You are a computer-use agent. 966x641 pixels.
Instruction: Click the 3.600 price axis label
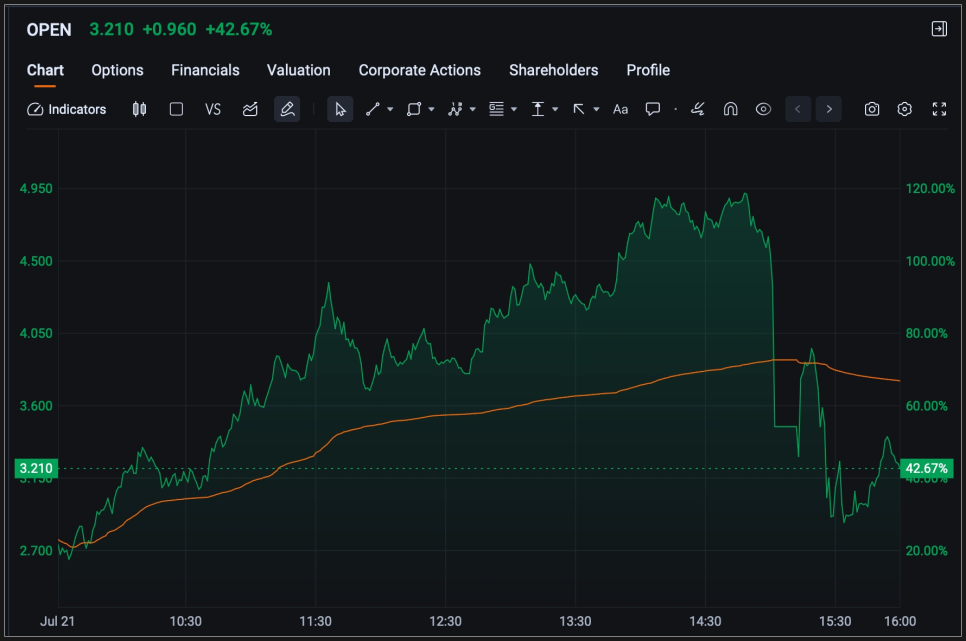pos(36,406)
